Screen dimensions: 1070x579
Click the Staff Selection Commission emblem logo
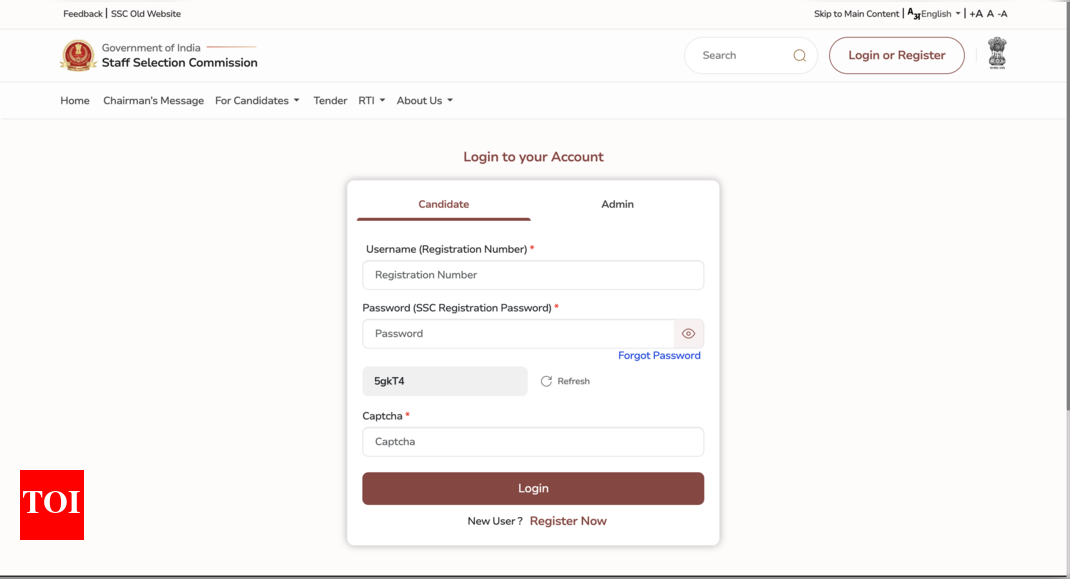(77, 55)
